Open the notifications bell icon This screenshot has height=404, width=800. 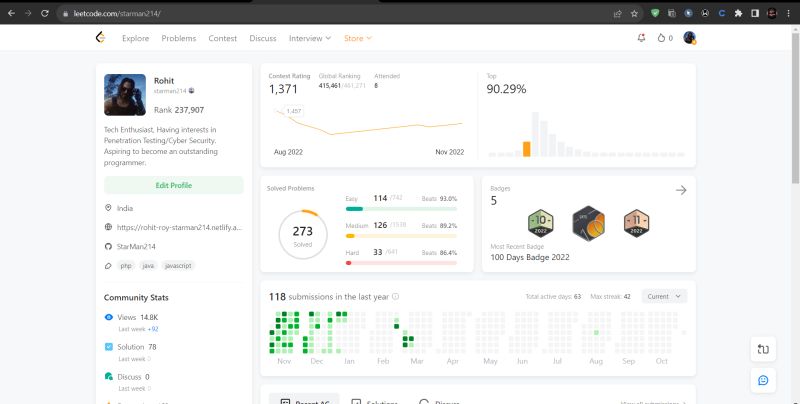(641, 38)
